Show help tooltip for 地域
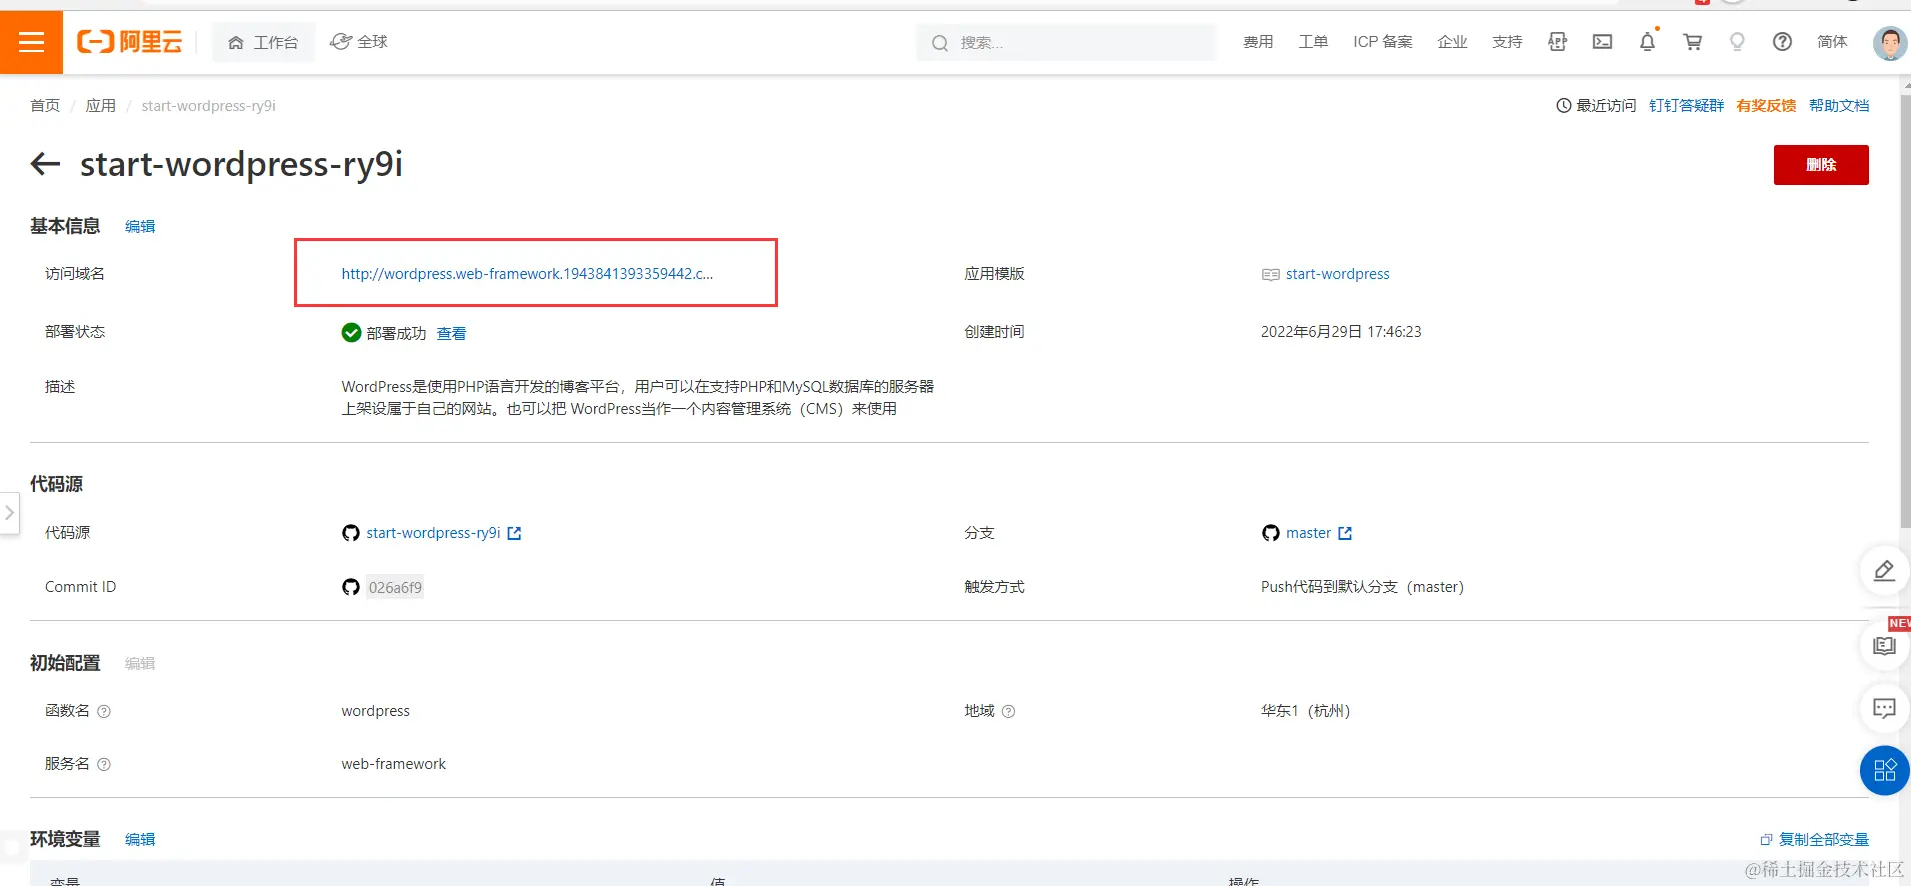Image resolution: width=1911 pixels, height=886 pixels. click(1008, 711)
